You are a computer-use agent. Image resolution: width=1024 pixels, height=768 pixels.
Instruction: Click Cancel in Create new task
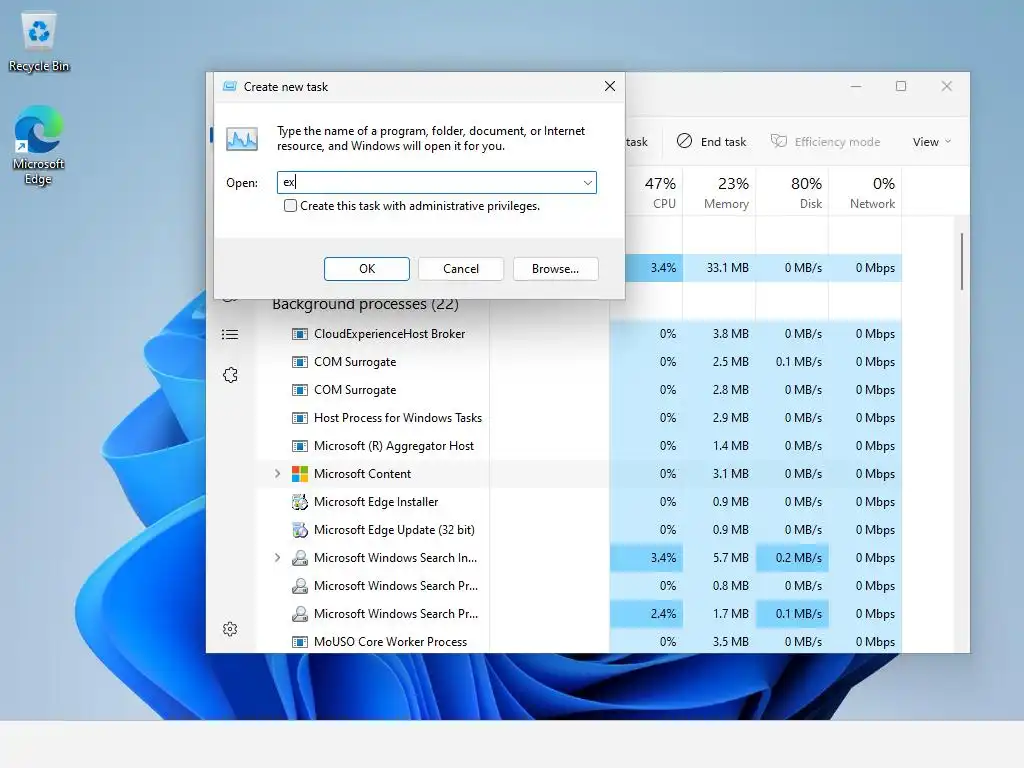coord(460,268)
